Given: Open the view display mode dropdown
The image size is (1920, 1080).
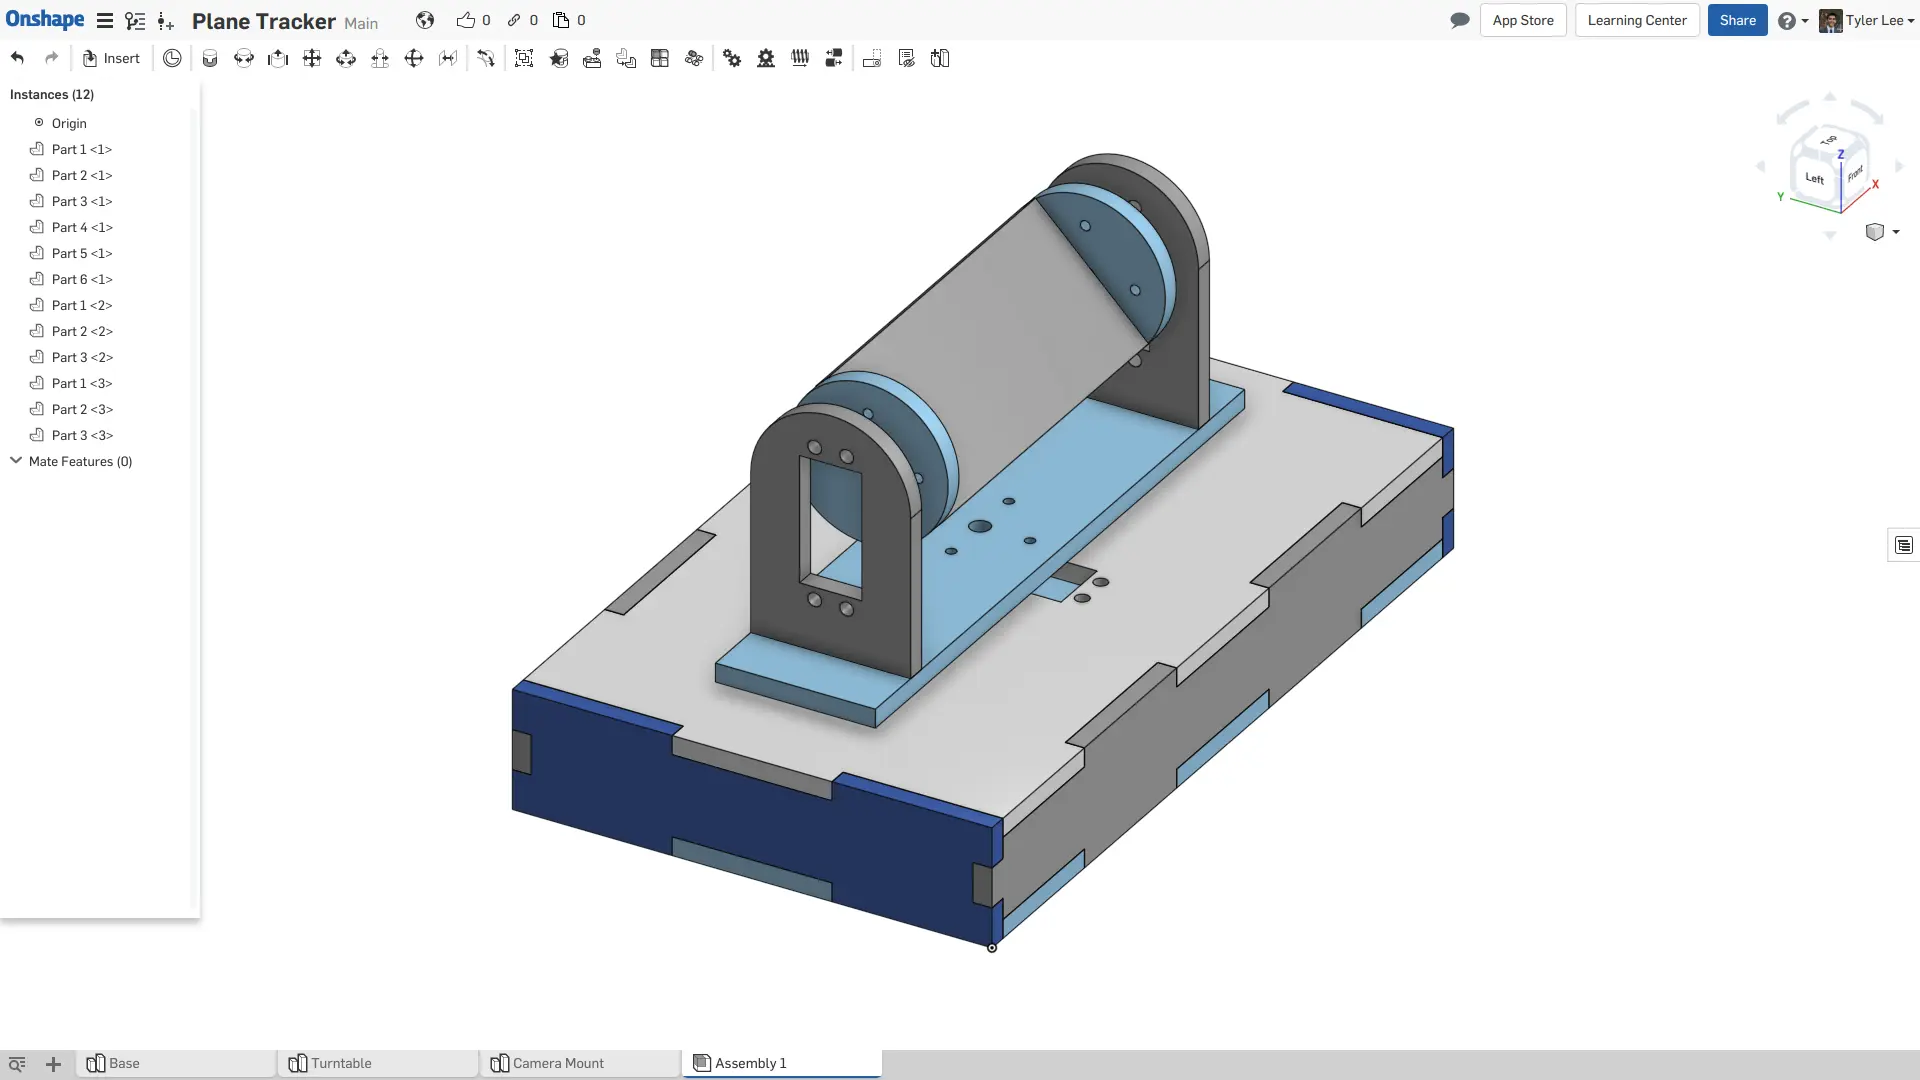Looking at the screenshot, I should pyautogui.click(x=1882, y=232).
